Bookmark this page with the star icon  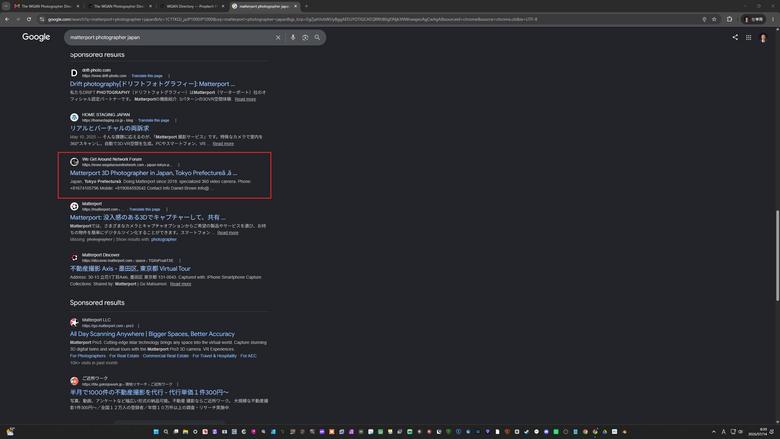714,19
